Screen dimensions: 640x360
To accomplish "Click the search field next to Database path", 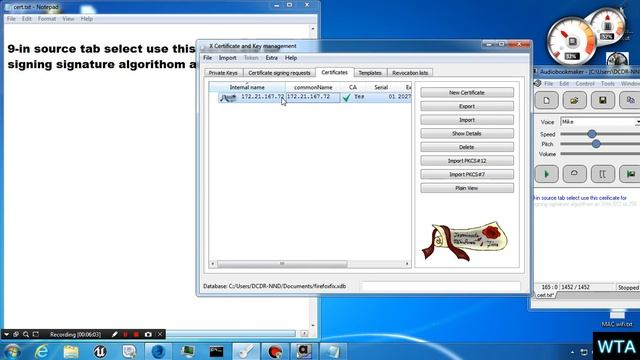I will coord(440,286).
